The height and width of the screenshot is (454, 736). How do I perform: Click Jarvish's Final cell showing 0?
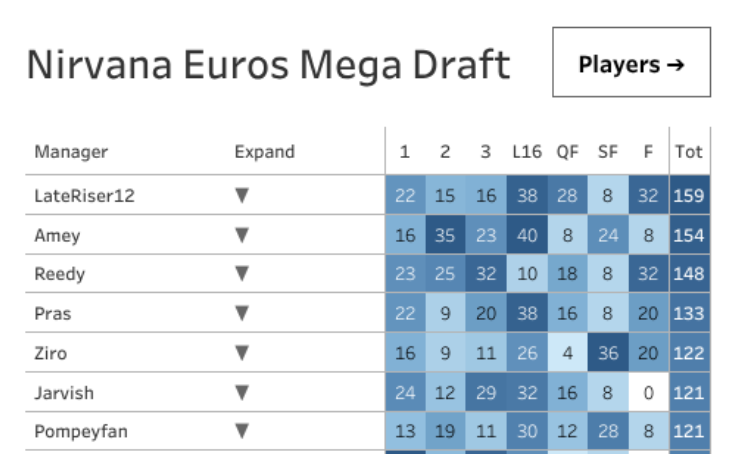pos(648,392)
